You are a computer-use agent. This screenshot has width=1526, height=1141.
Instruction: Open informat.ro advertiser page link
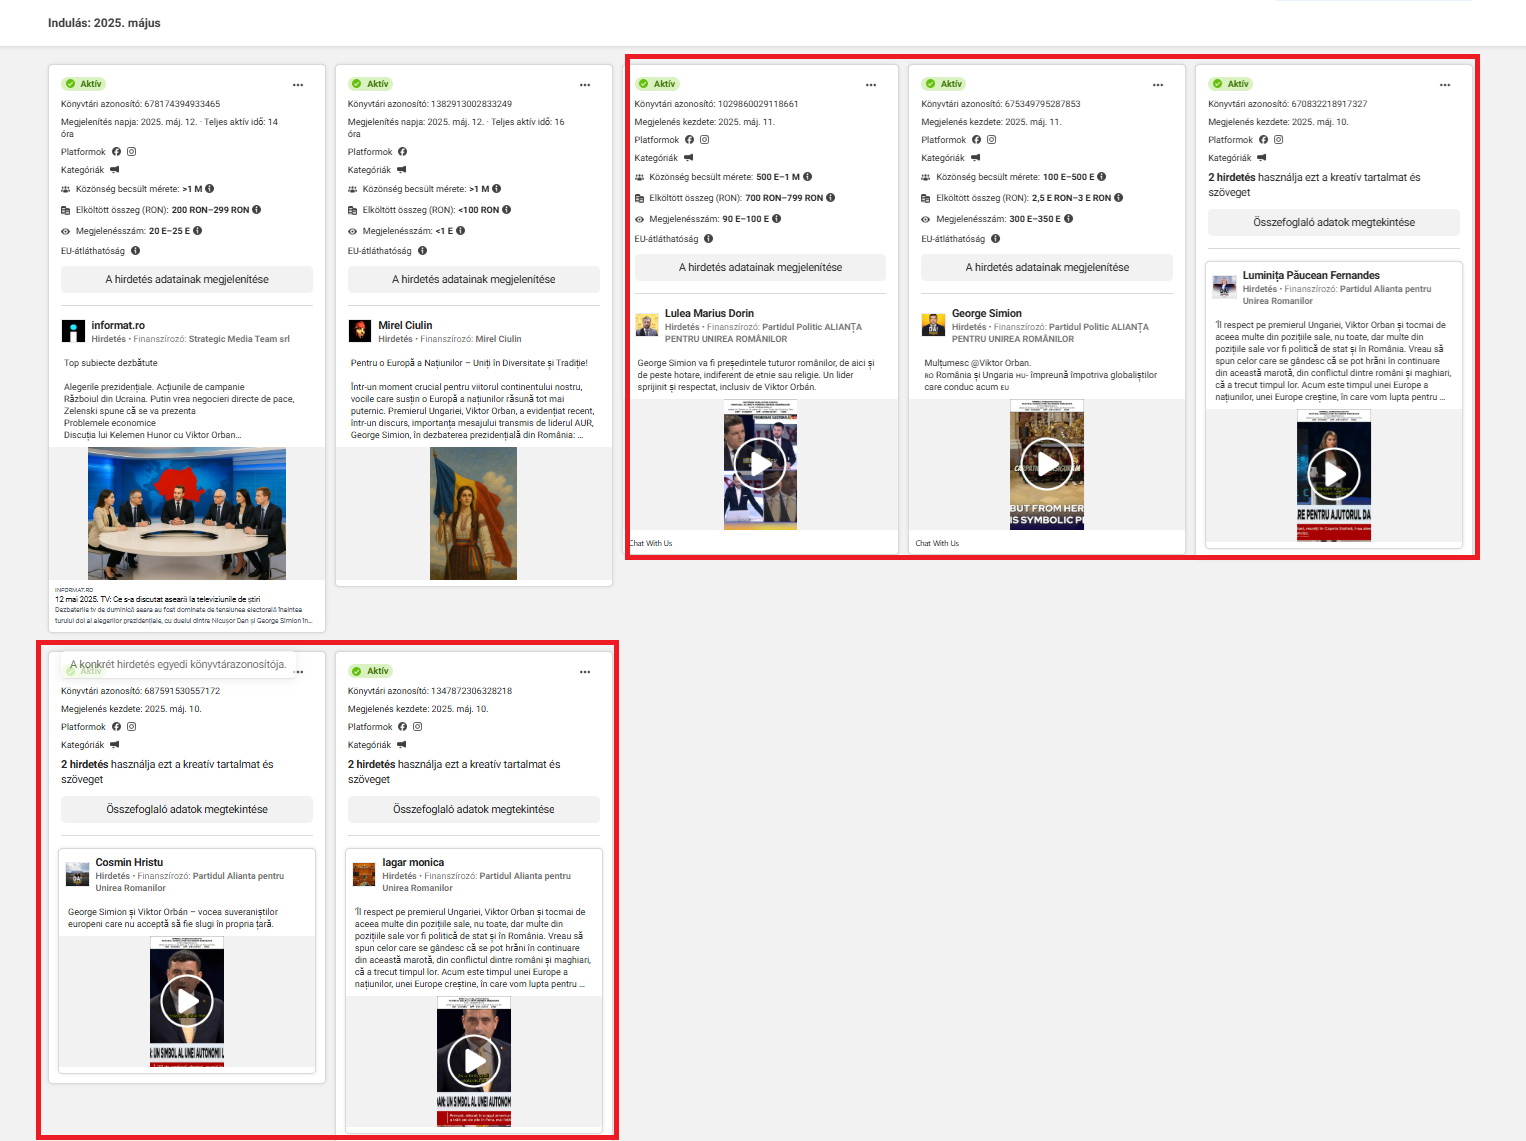coord(118,326)
